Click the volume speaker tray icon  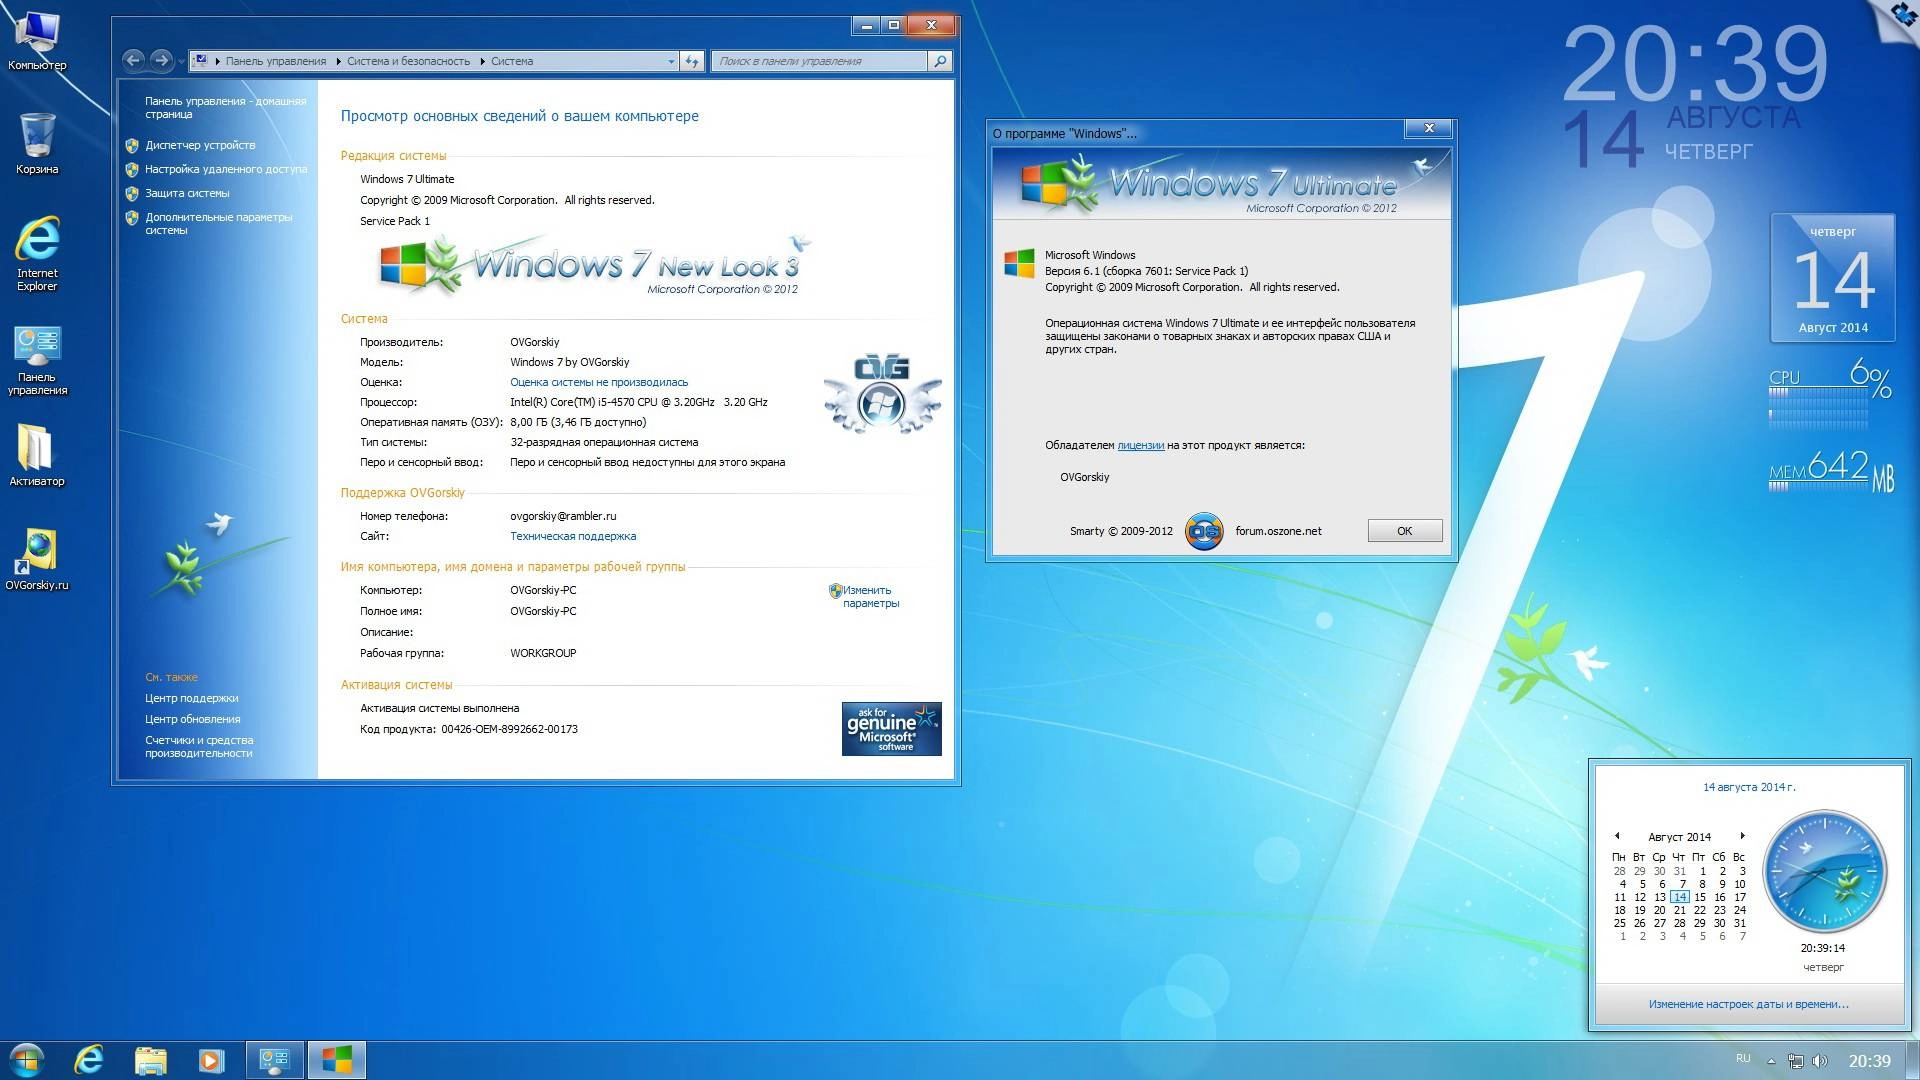(1819, 1061)
